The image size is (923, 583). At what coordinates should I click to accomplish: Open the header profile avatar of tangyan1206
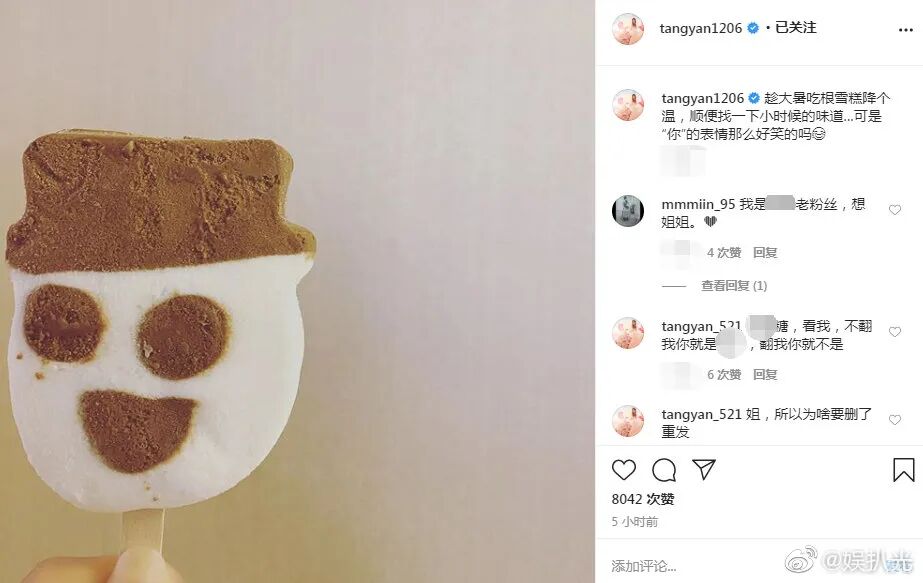[628, 29]
